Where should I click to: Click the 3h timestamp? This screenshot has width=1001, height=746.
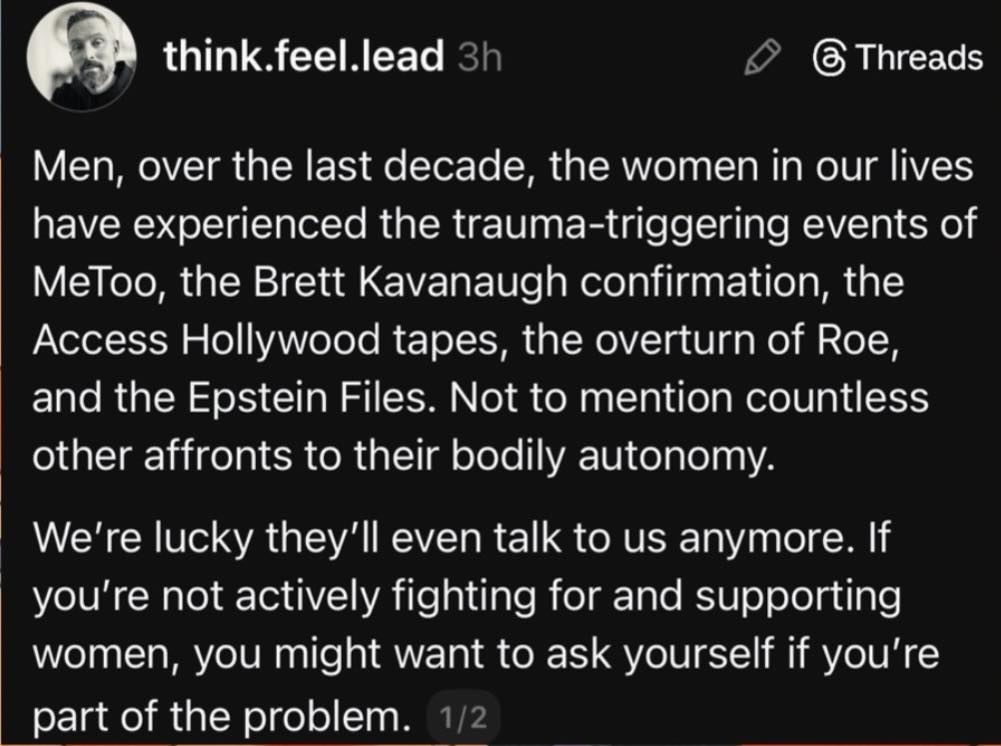[478, 58]
